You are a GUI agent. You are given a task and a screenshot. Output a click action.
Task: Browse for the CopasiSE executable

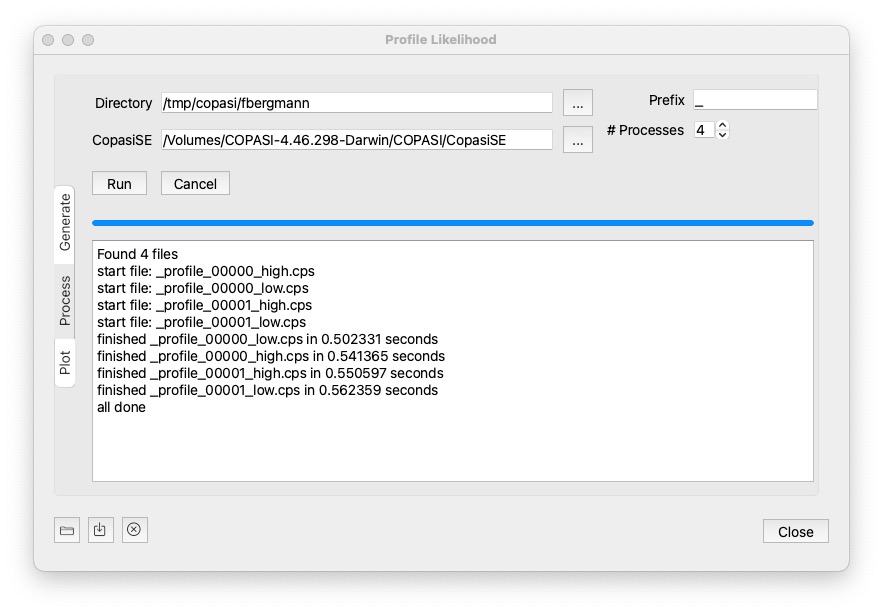click(577, 140)
